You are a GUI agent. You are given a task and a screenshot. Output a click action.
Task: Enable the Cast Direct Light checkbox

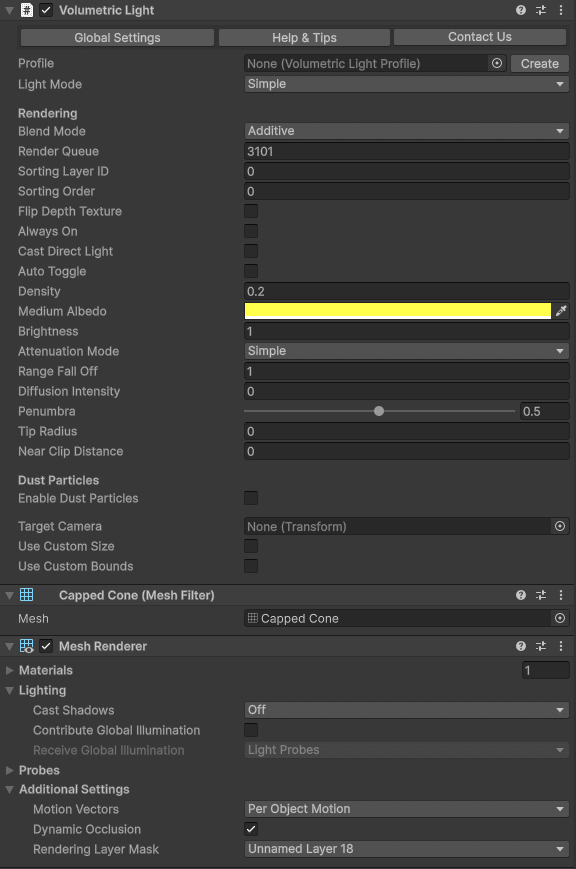coord(250,251)
